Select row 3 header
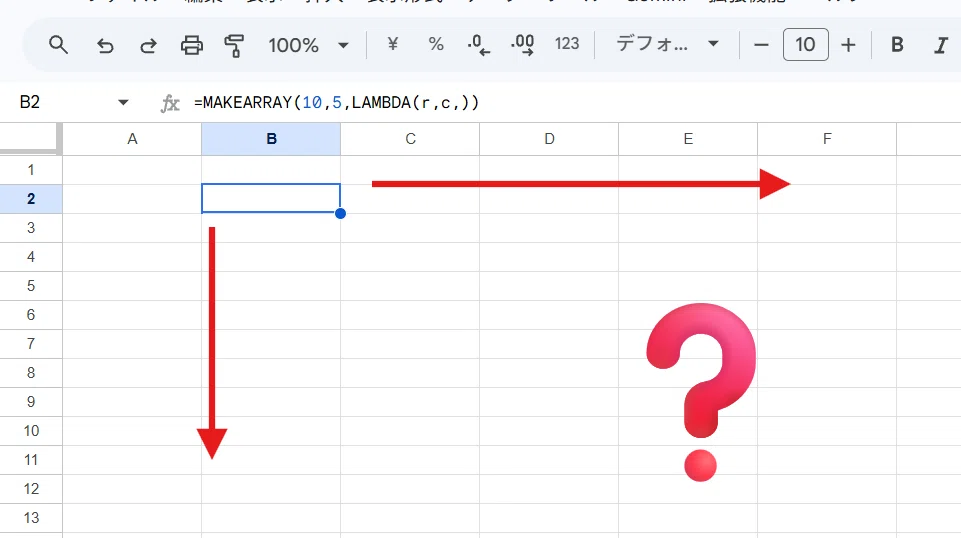The image size is (961, 538). pos(31,228)
